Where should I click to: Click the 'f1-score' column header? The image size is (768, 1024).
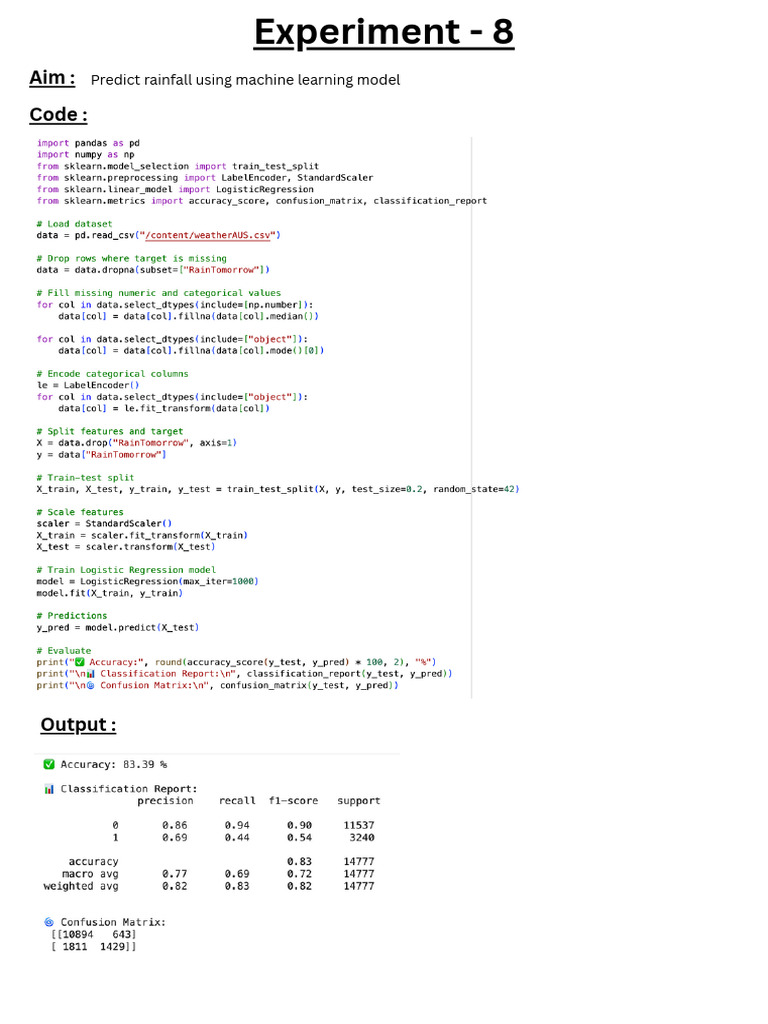(293, 801)
